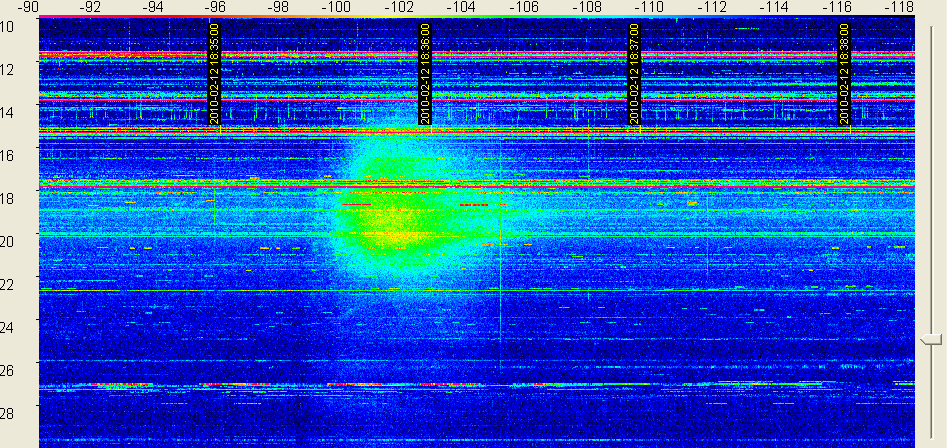Click the -90 value on the color scale
The height and width of the screenshot is (448, 948).
(28, 7)
